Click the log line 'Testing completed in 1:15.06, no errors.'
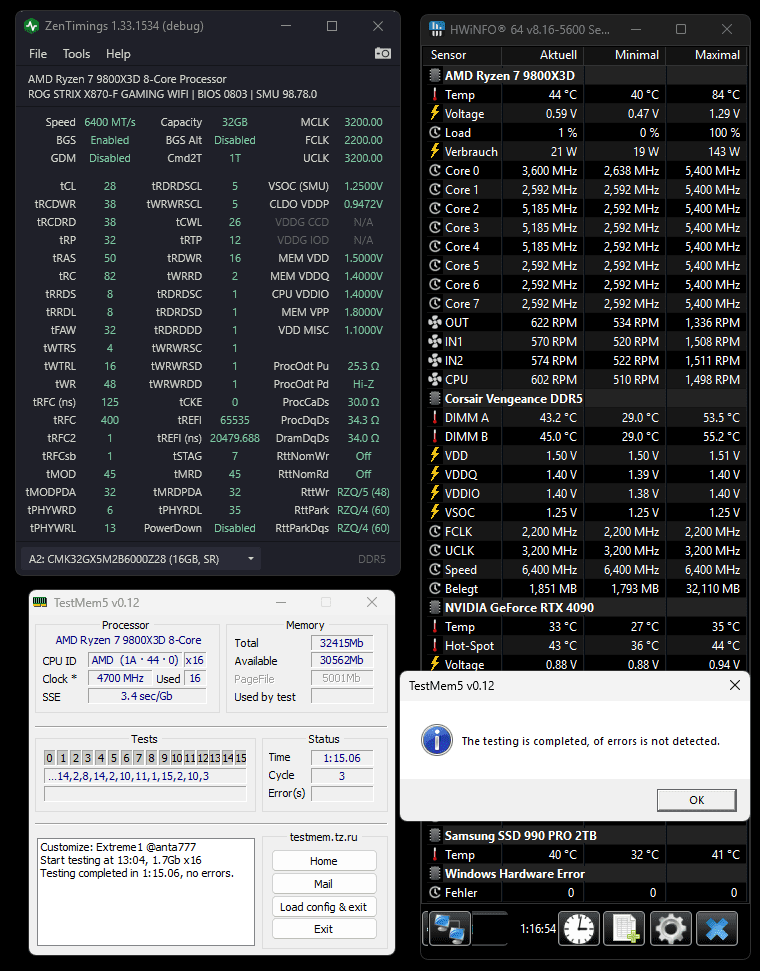The height and width of the screenshot is (971, 760). 137,873
